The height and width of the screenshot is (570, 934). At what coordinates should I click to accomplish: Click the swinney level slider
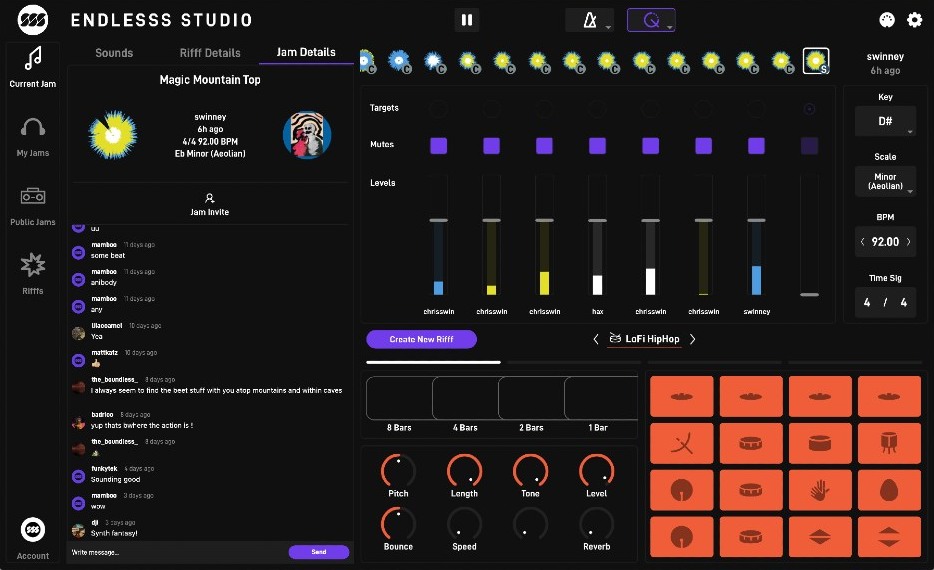click(x=756, y=236)
